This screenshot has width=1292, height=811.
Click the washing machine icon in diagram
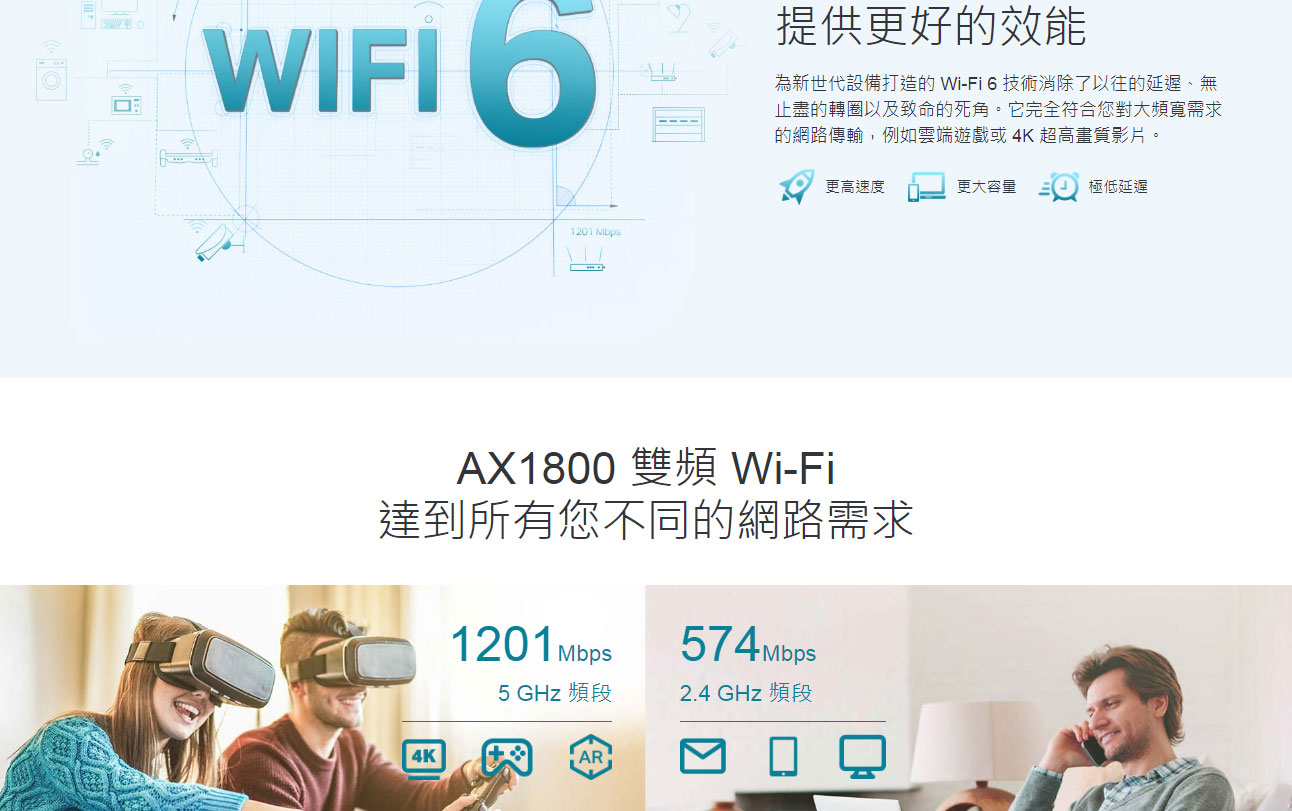[50, 79]
